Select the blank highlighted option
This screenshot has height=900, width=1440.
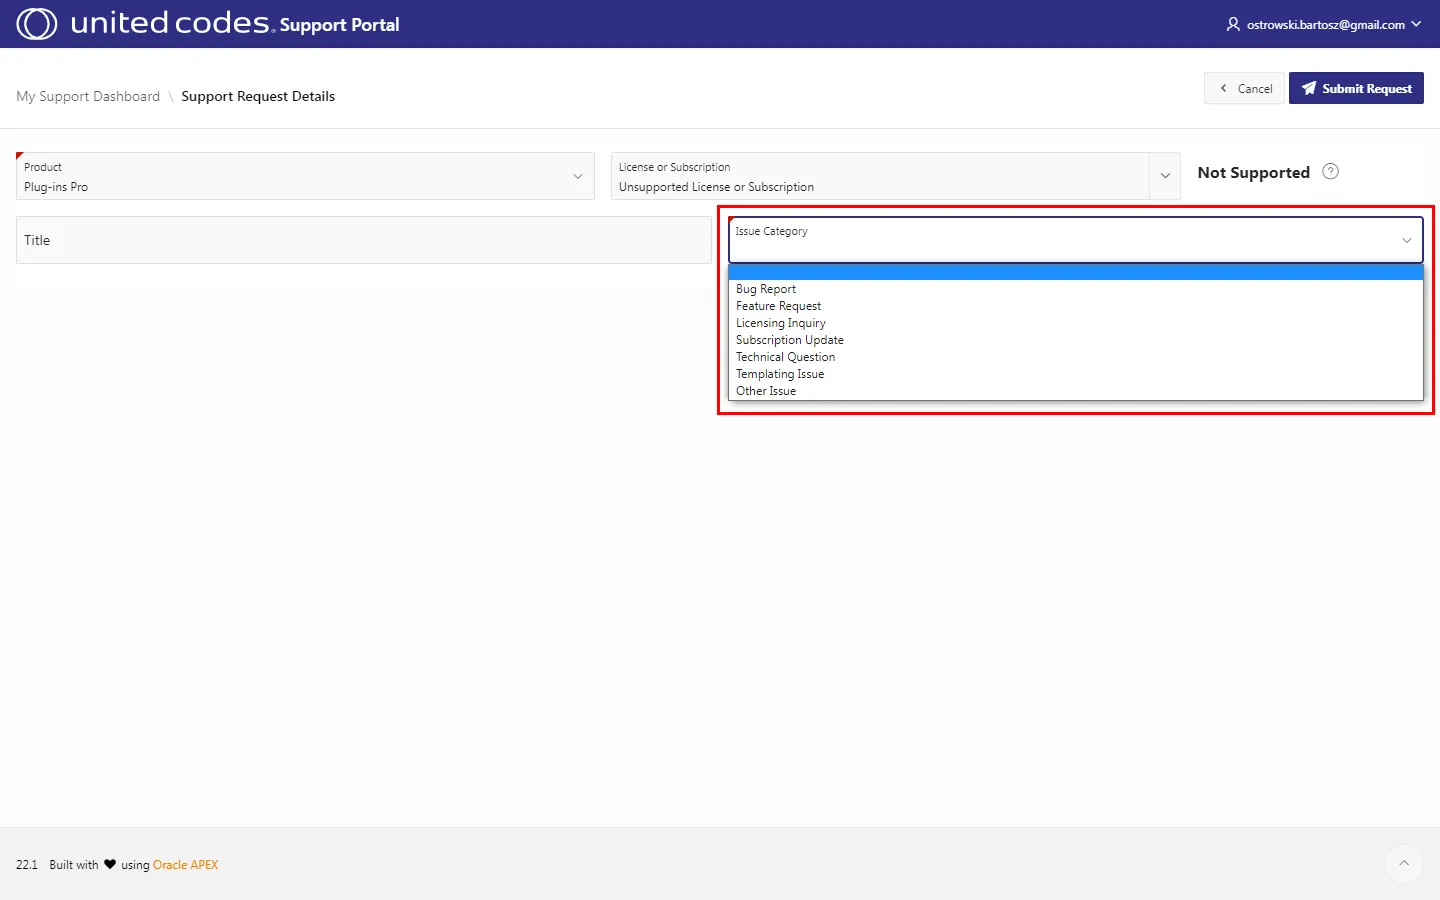click(1075, 272)
